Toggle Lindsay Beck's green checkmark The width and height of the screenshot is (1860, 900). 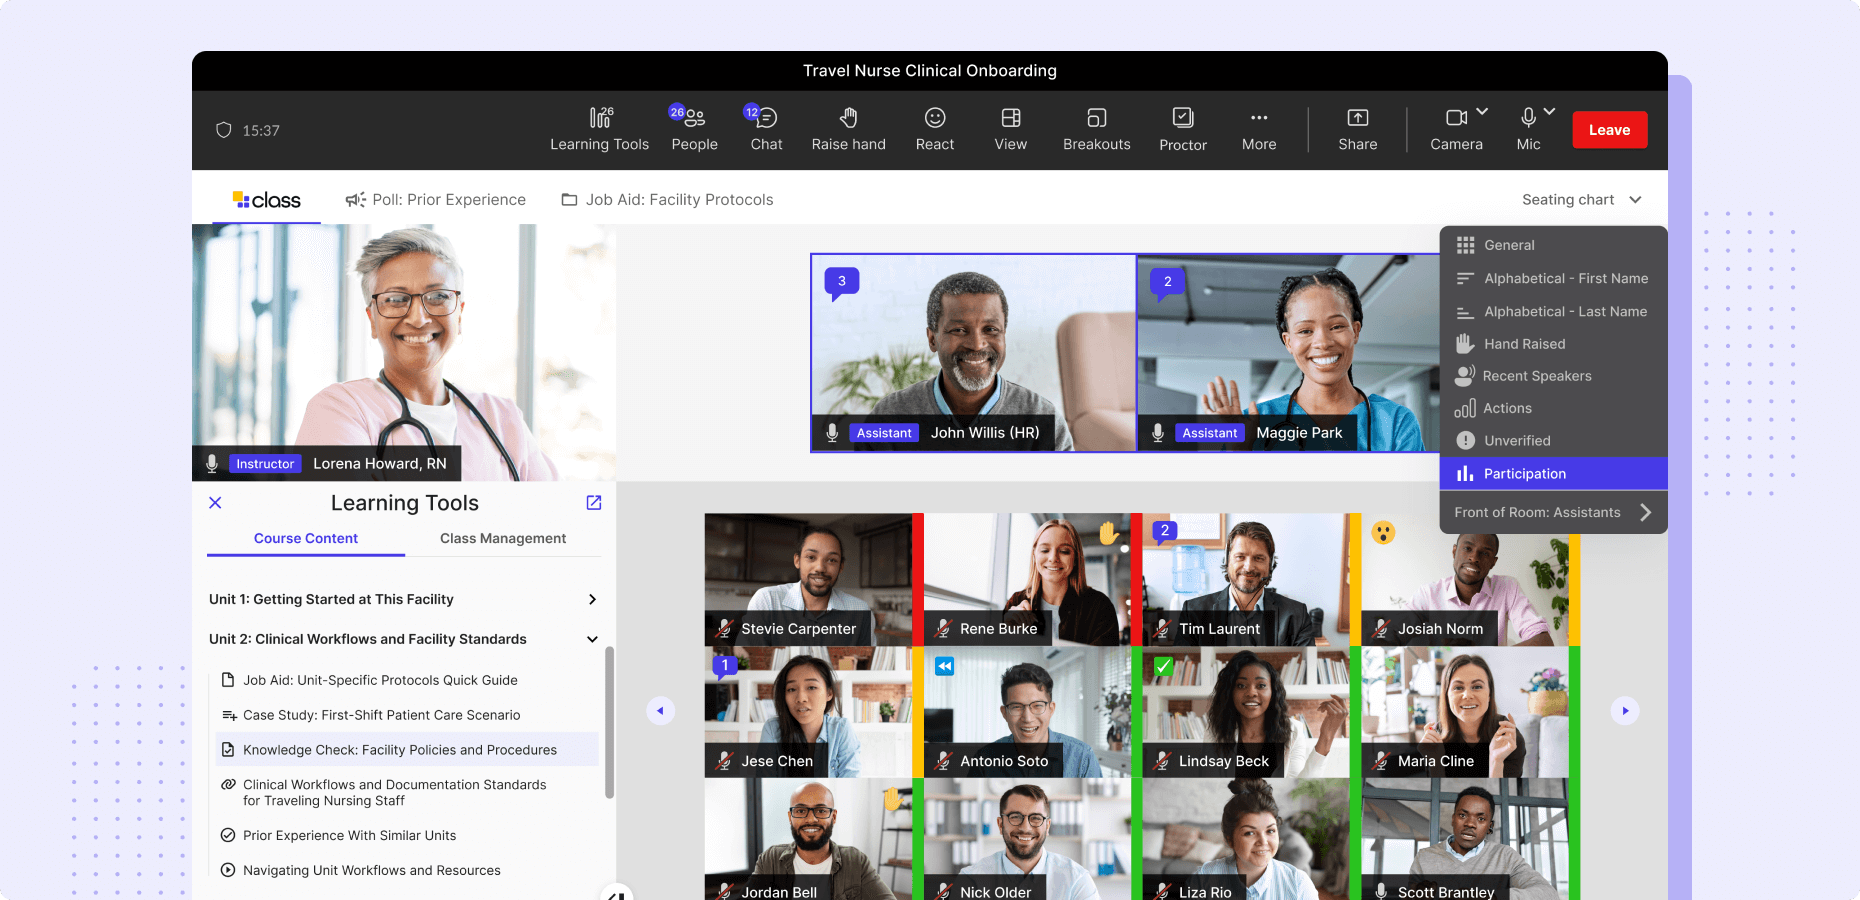(x=1164, y=666)
